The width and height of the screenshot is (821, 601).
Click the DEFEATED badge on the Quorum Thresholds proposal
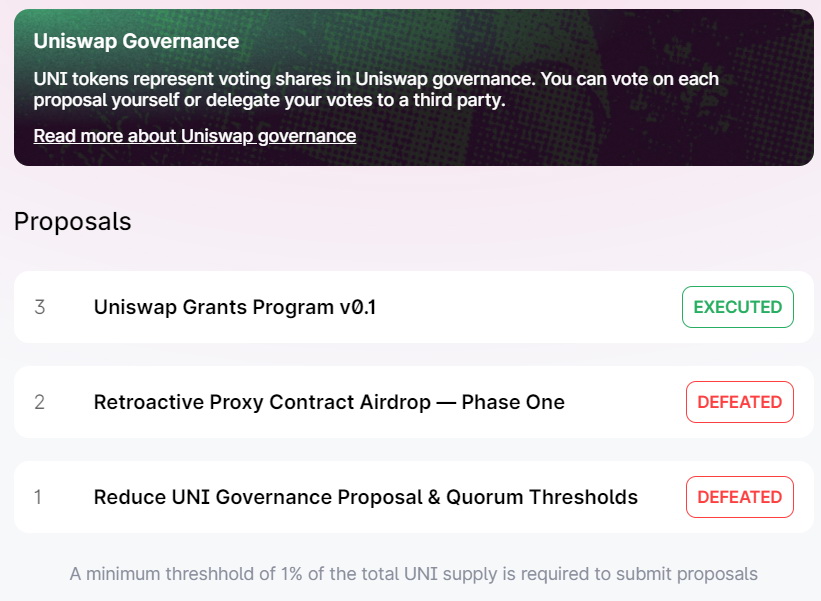coord(740,497)
